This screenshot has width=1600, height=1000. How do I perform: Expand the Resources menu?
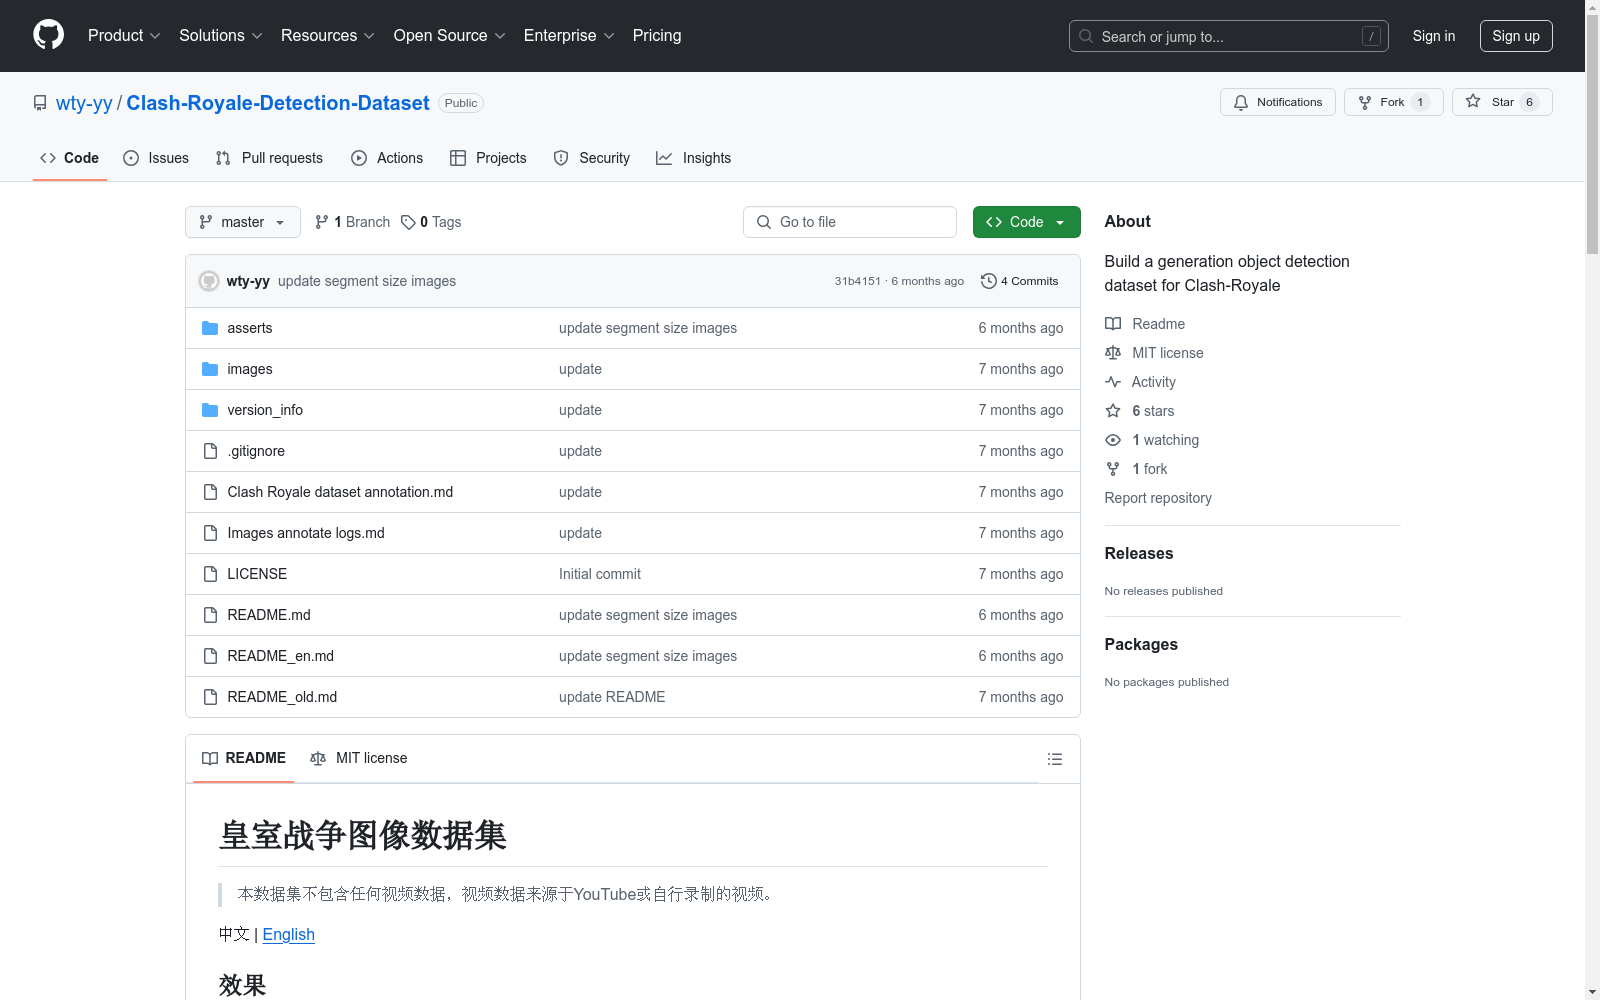328,35
